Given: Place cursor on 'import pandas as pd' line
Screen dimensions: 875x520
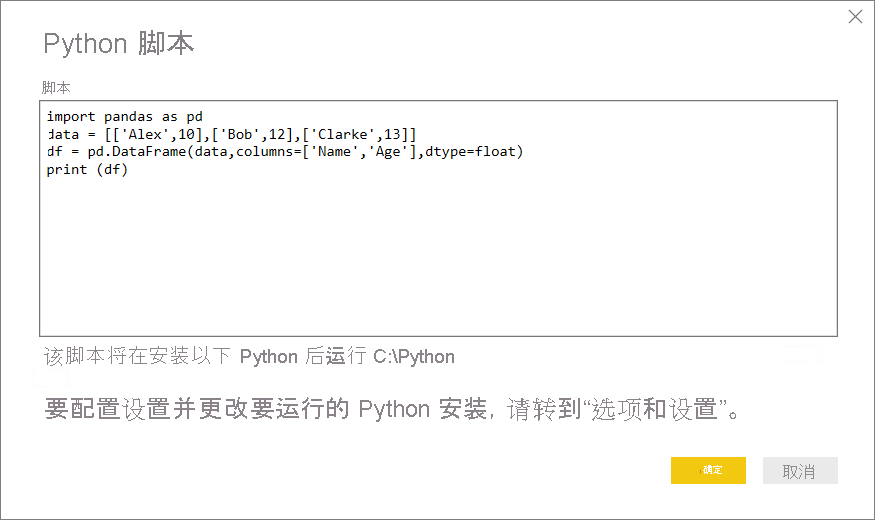Looking at the screenshot, I should pyautogui.click(x=124, y=116).
